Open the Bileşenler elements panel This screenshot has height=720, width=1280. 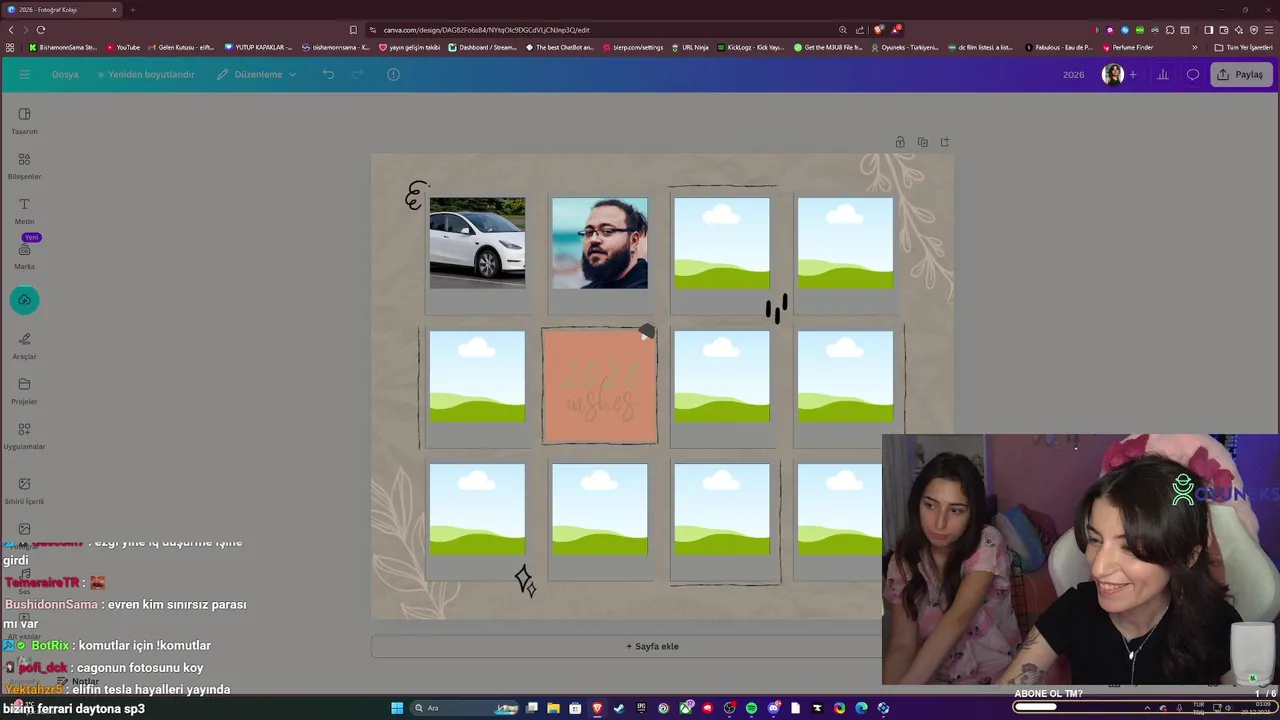(x=24, y=166)
